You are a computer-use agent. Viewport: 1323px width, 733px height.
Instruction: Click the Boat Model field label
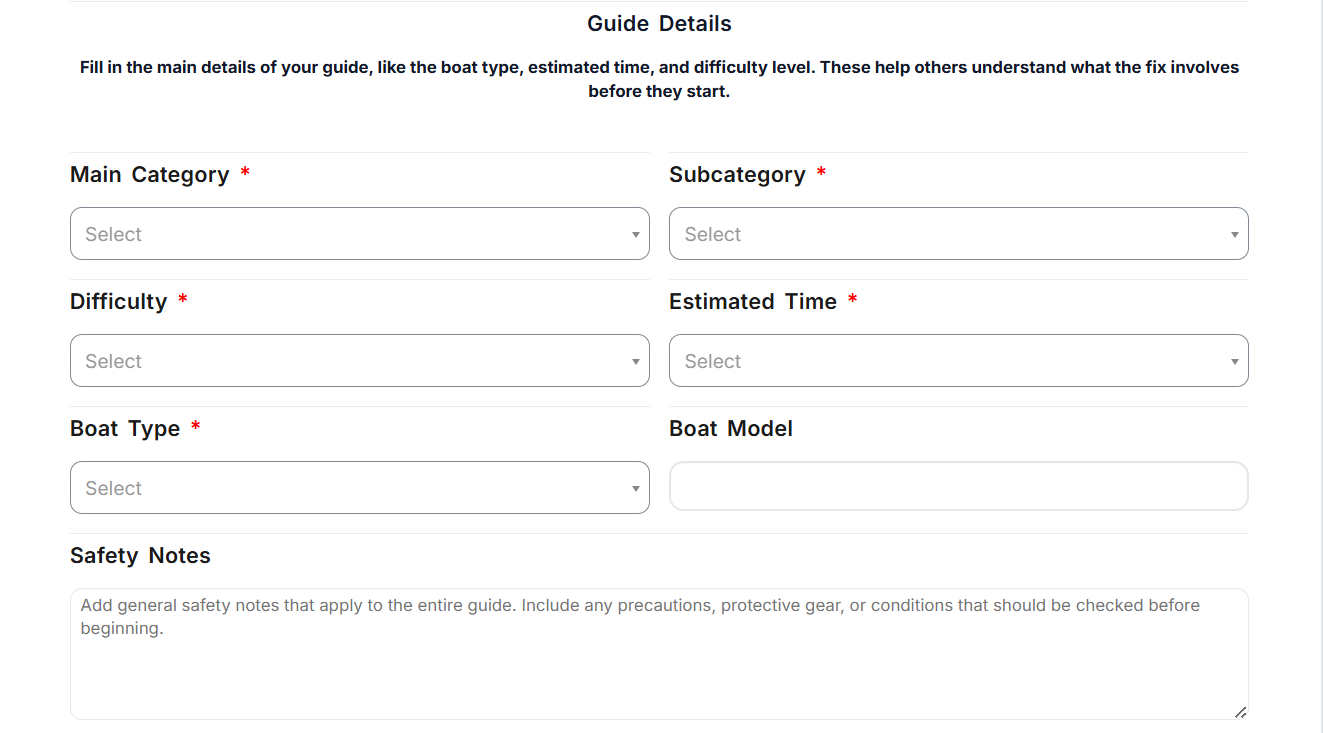click(731, 429)
